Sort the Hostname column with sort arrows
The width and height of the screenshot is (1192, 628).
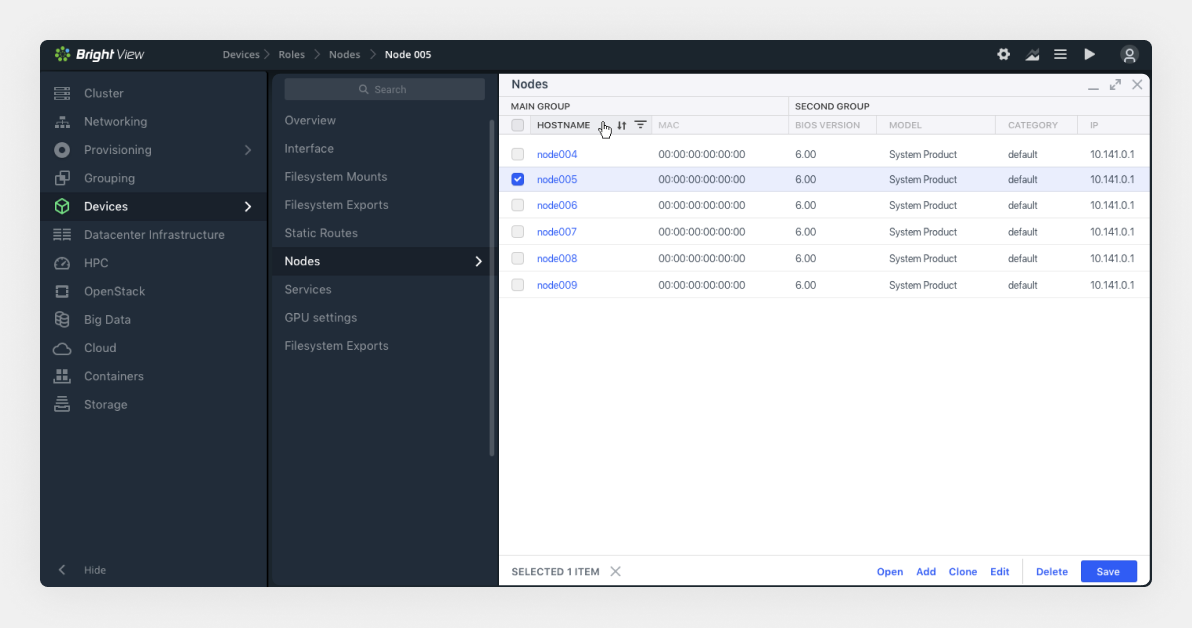tap(622, 125)
